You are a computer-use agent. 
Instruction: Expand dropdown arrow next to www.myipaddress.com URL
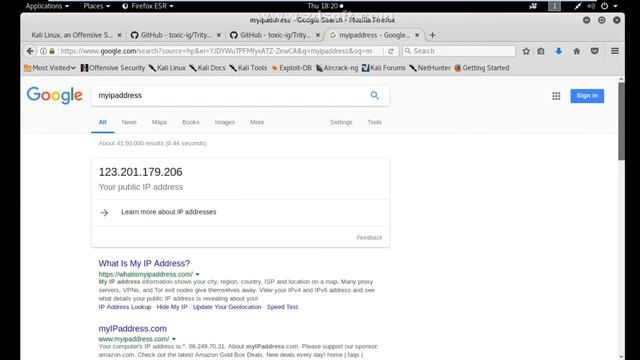tap(173, 339)
